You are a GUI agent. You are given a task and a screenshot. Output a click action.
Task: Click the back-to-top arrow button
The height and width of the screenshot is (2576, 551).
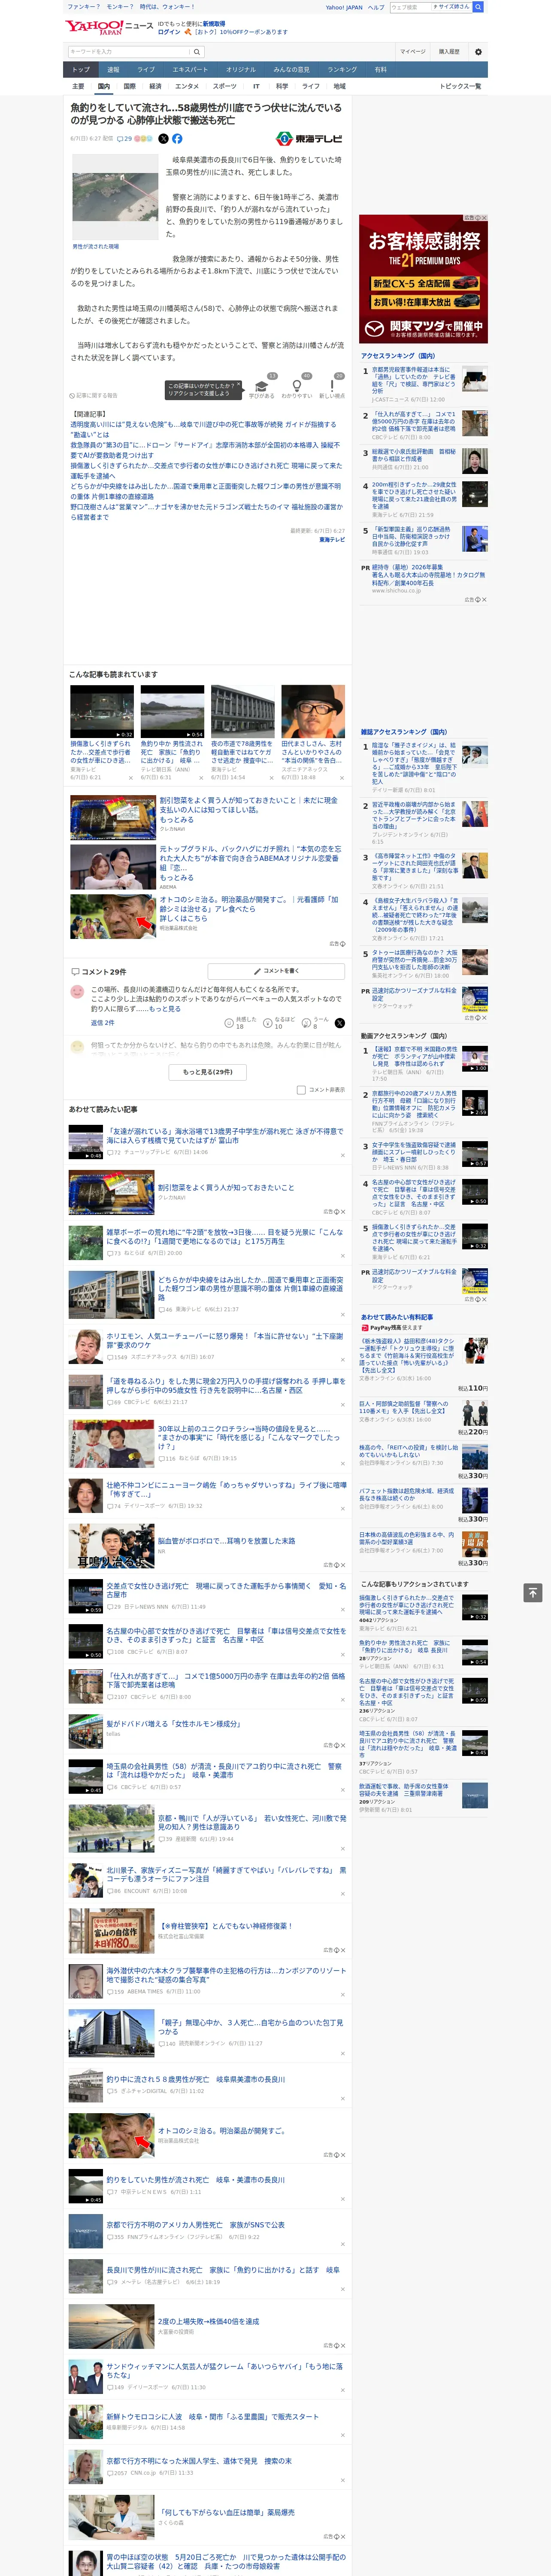point(533,1593)
